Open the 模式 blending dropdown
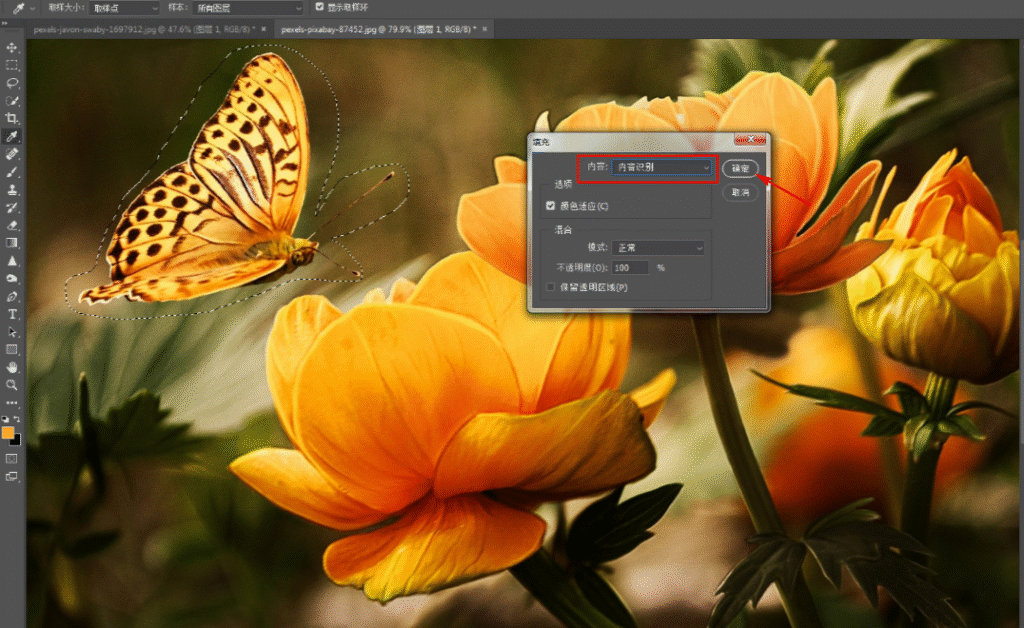 coord(658,247)
